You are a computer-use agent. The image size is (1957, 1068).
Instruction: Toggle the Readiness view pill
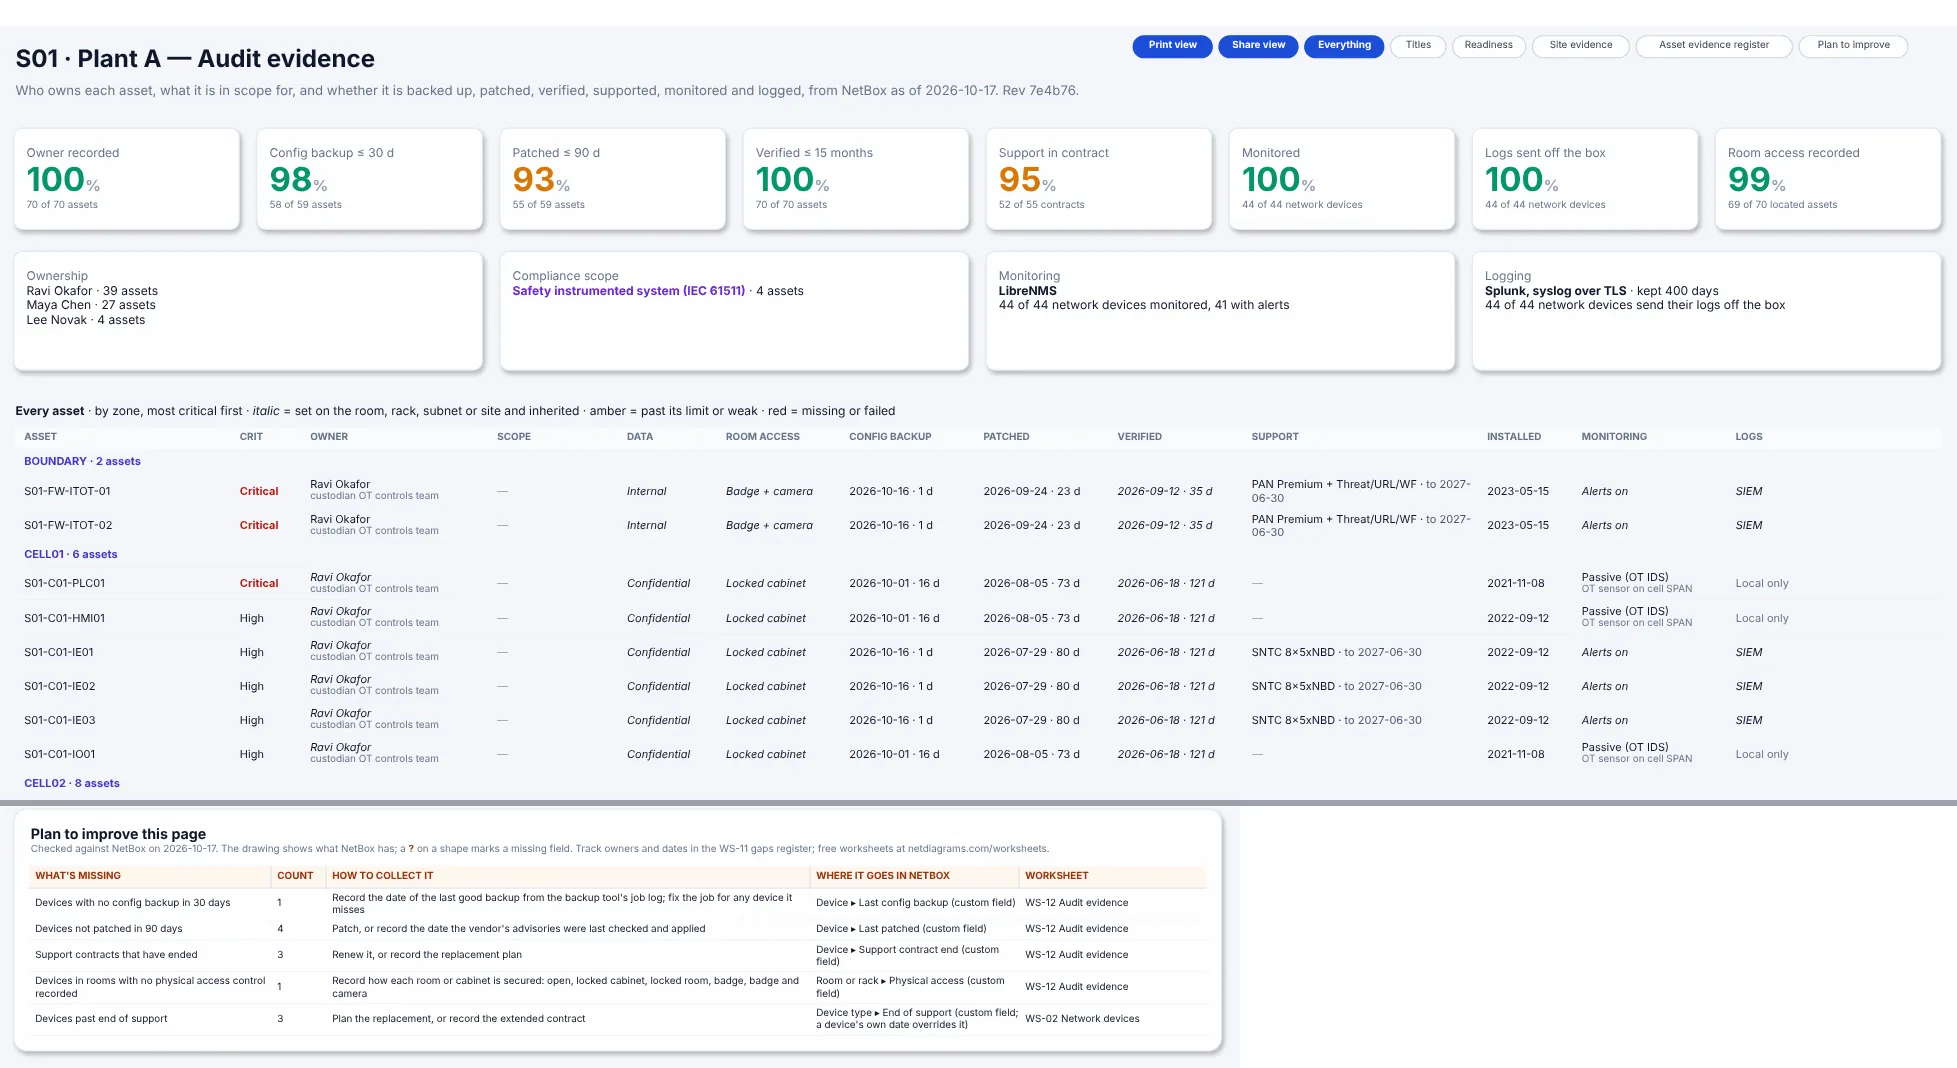click(1488, 46)
